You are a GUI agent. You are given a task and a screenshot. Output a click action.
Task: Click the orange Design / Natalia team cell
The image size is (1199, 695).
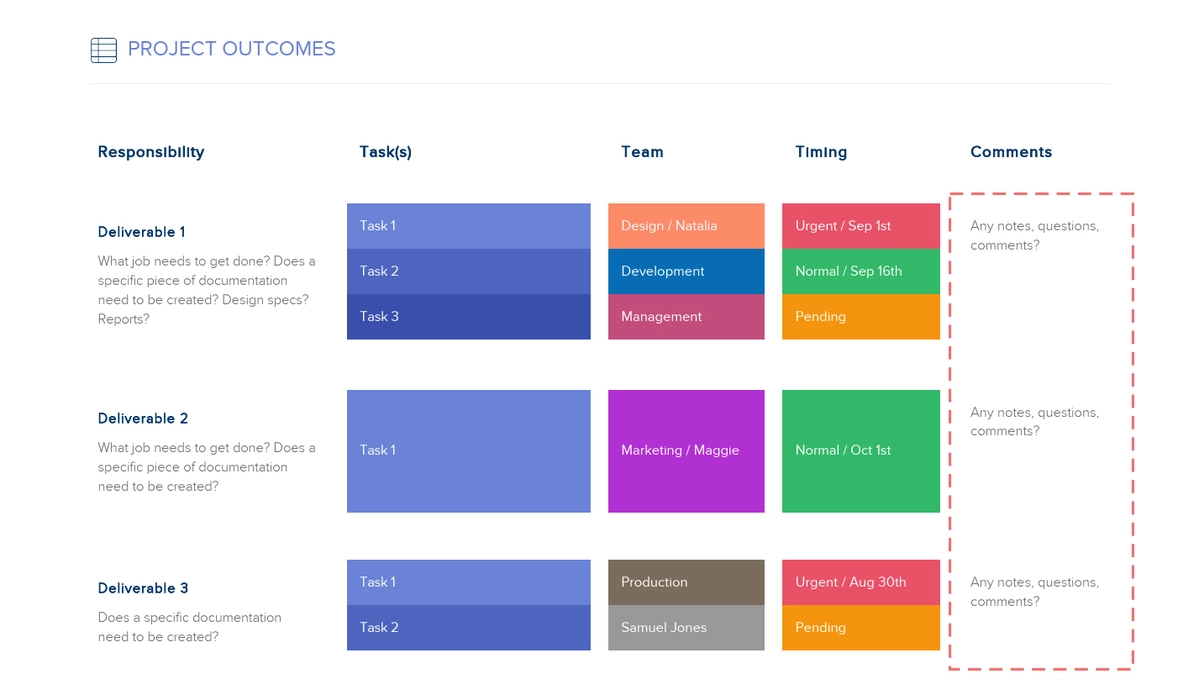pos(686,226)
